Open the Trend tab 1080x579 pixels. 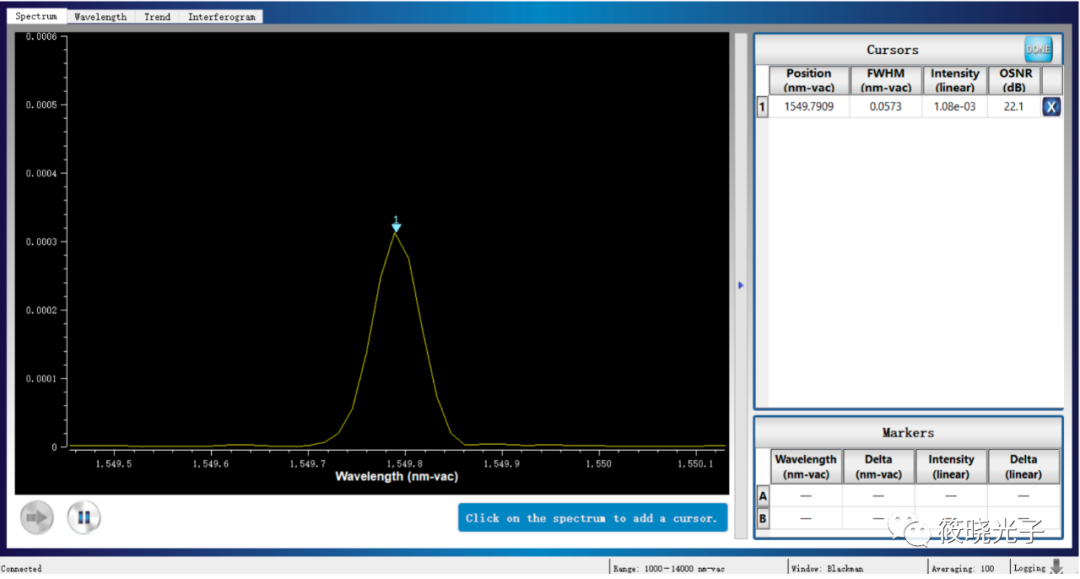coord(157,17)
